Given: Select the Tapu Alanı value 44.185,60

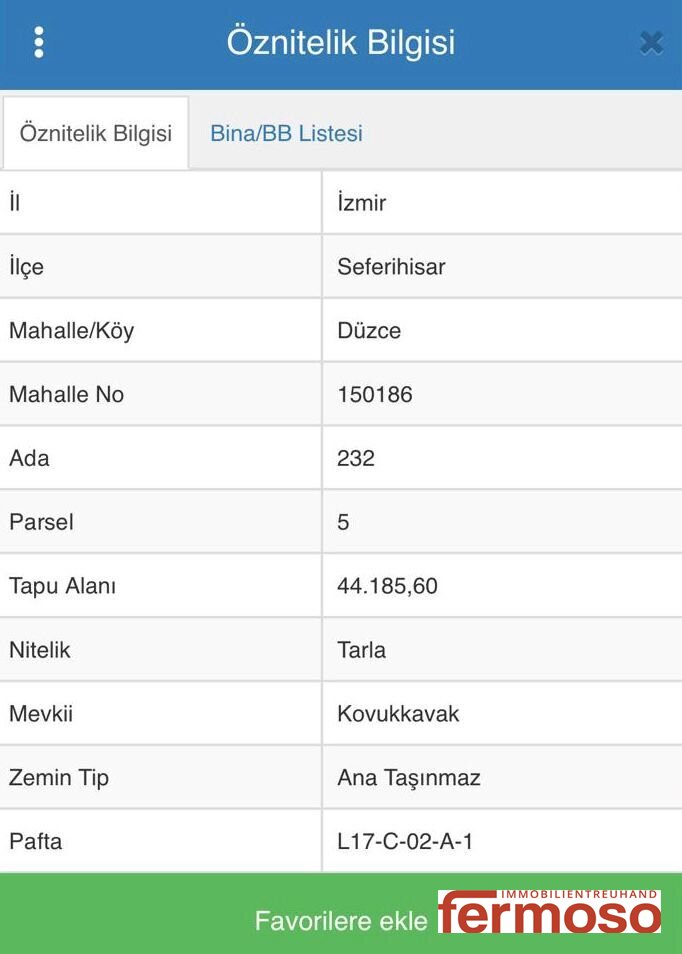Looking at the screenshot, I should [387, 587].
